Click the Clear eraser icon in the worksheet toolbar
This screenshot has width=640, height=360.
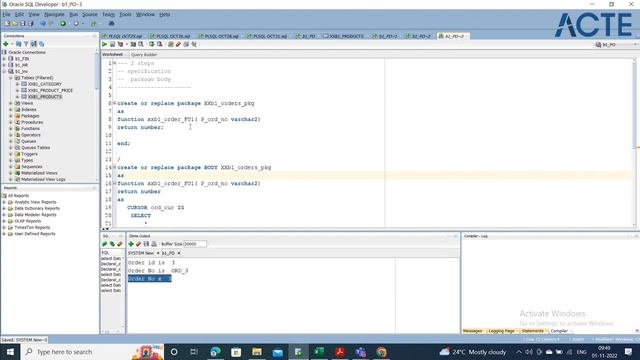pyautogui.click(x=178, y=44)
